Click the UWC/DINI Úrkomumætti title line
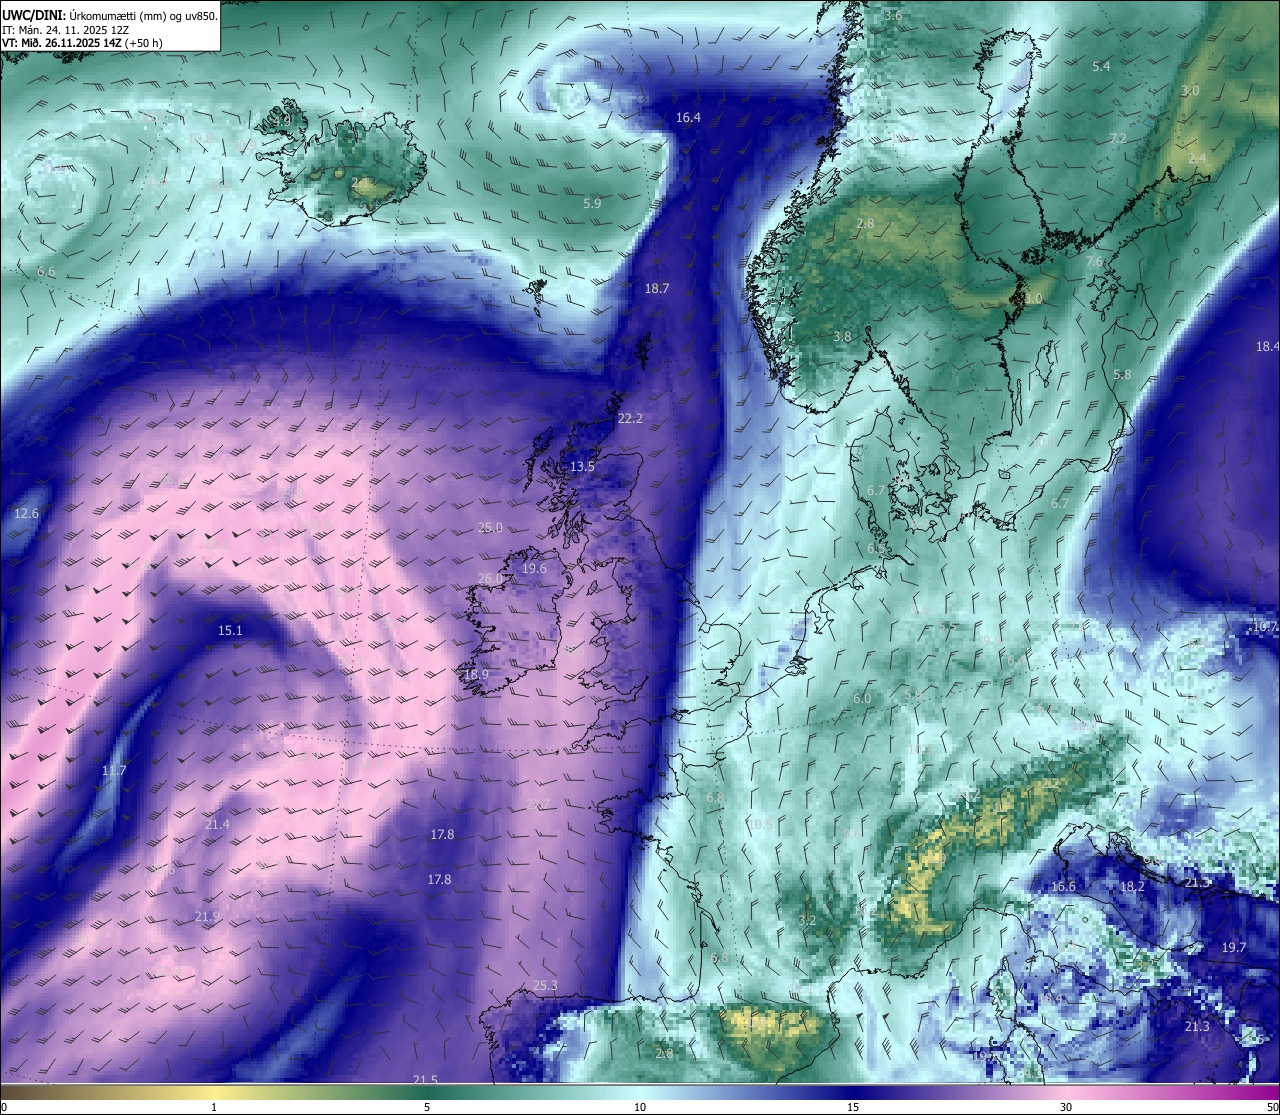The image size is (1280, 1115). [x=110, y=16]
